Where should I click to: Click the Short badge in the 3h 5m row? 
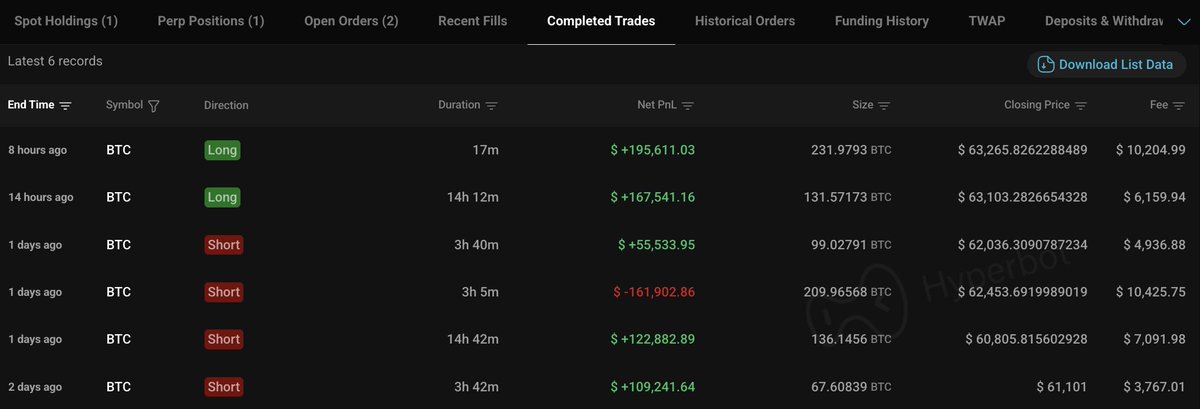pos(224,292)
